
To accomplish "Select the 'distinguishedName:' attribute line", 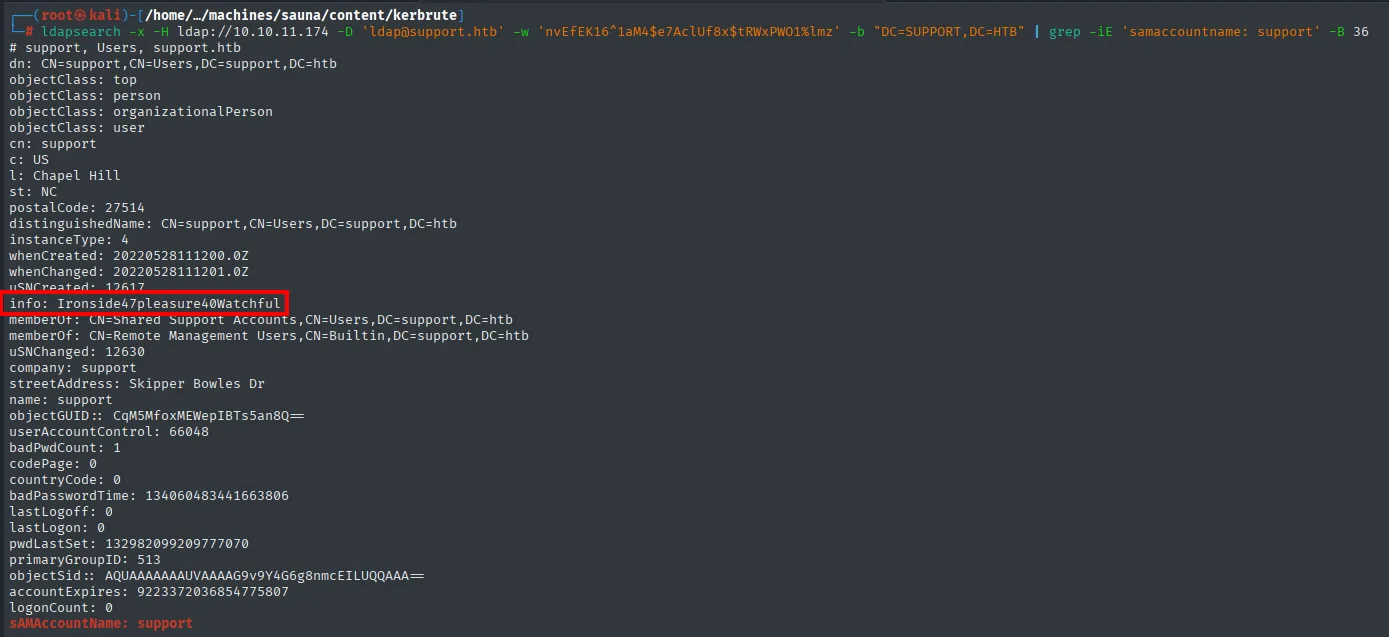I will [x=233, y=224].
